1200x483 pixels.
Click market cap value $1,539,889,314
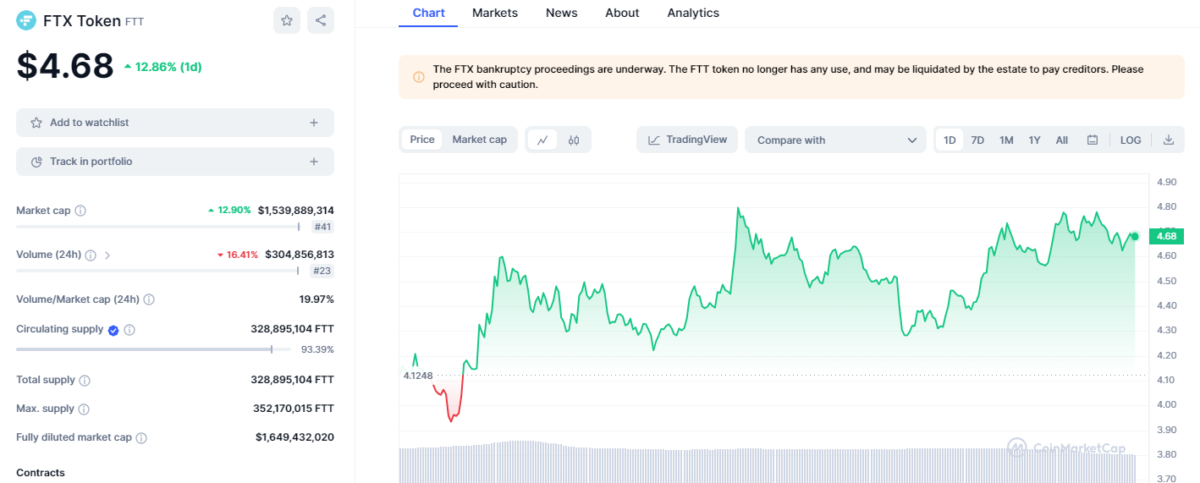(296, 211)
